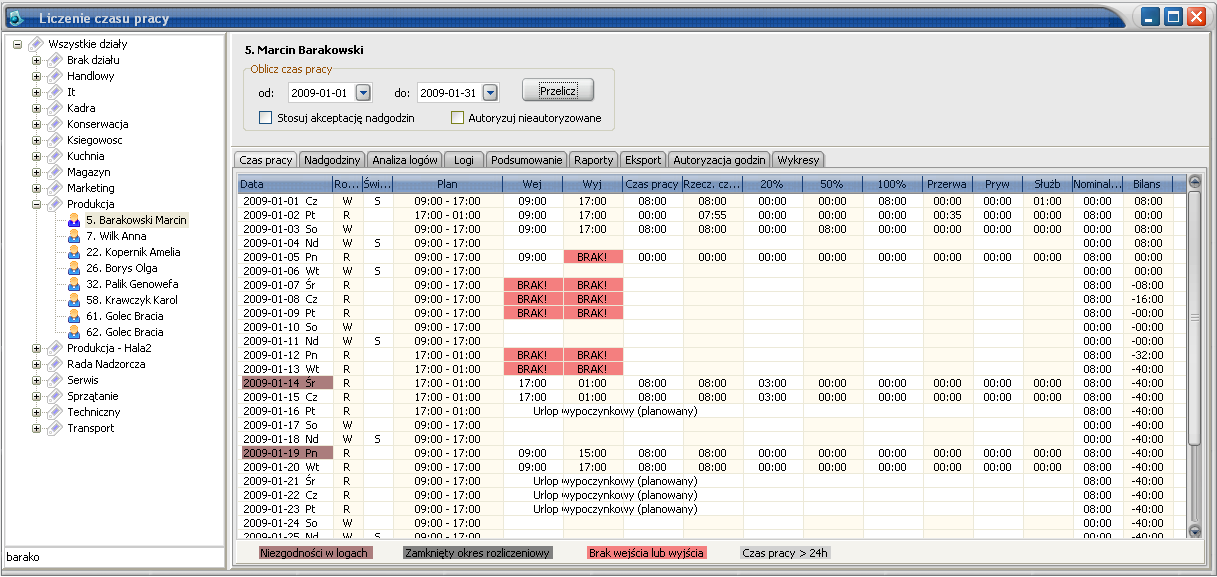This screenshot has width=1217, height=577.
Task: Click the person icon beside 62. Golec Bracia
Action: click(74, 332)
